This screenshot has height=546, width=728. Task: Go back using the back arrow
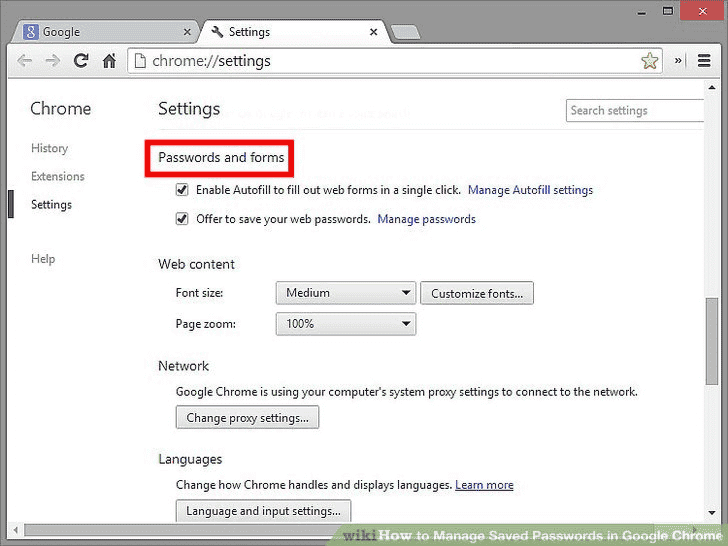(25, 61)
